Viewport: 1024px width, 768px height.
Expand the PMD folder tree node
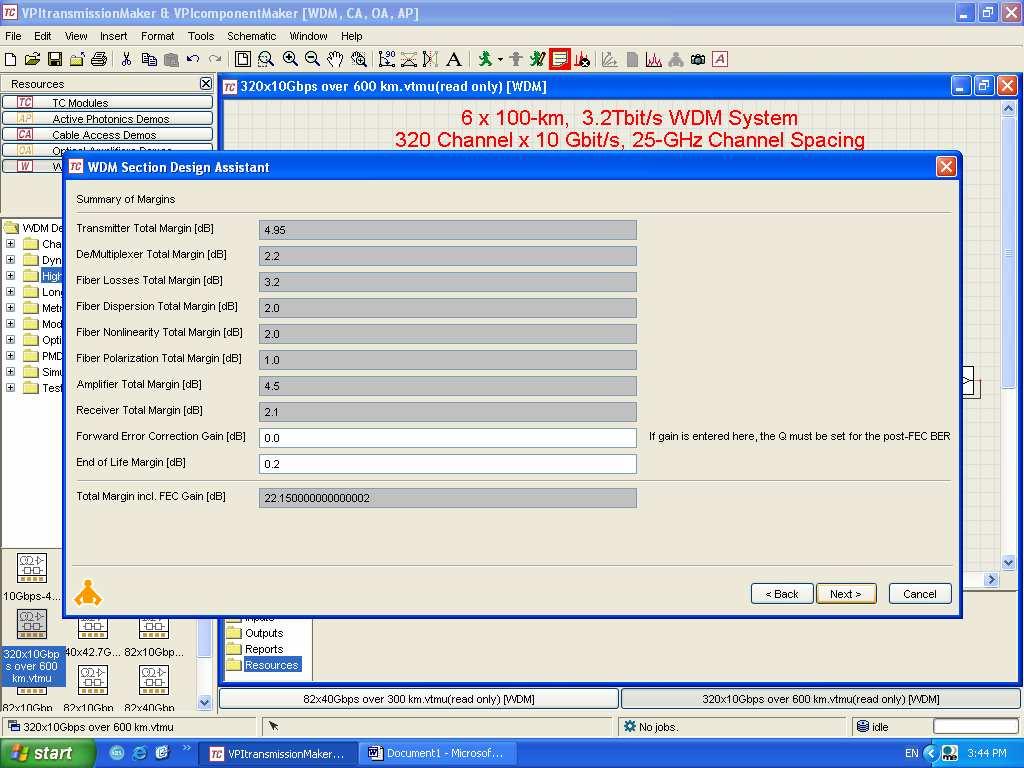[10, 355]
